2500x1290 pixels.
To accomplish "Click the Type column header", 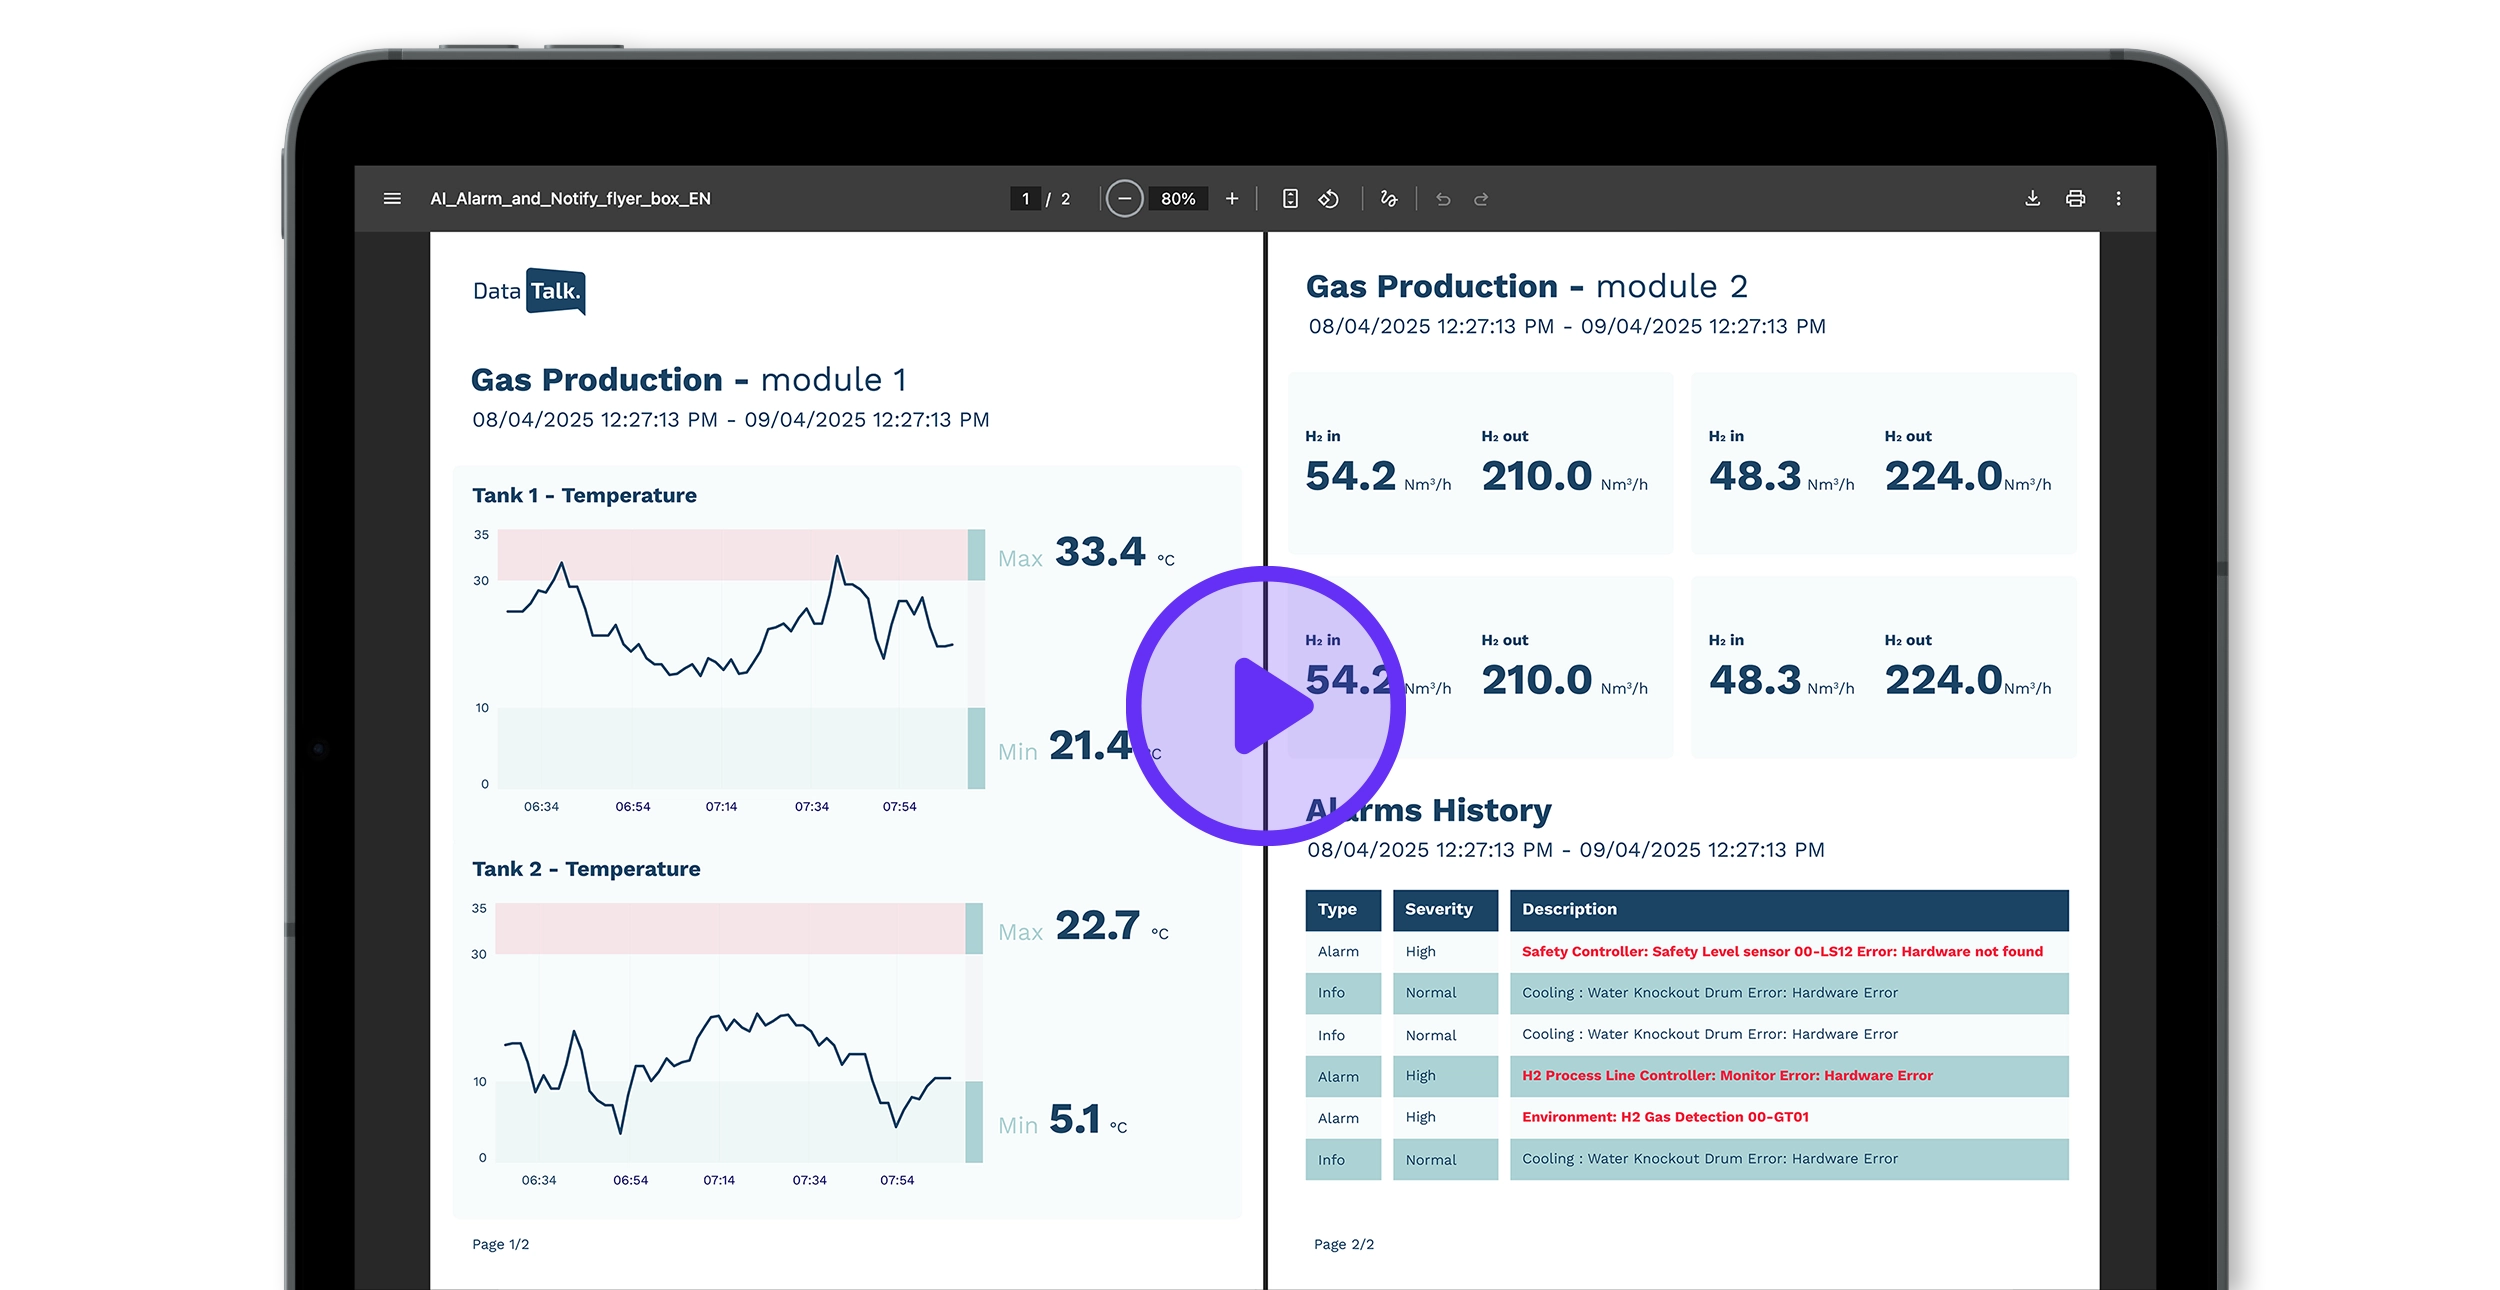I will point(1342,910).
